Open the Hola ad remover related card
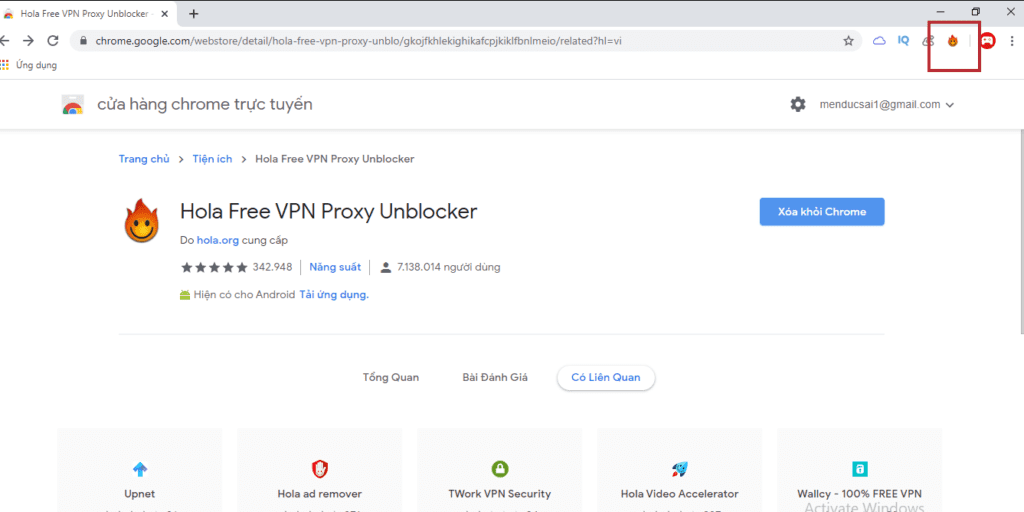 tap(319, 470)
